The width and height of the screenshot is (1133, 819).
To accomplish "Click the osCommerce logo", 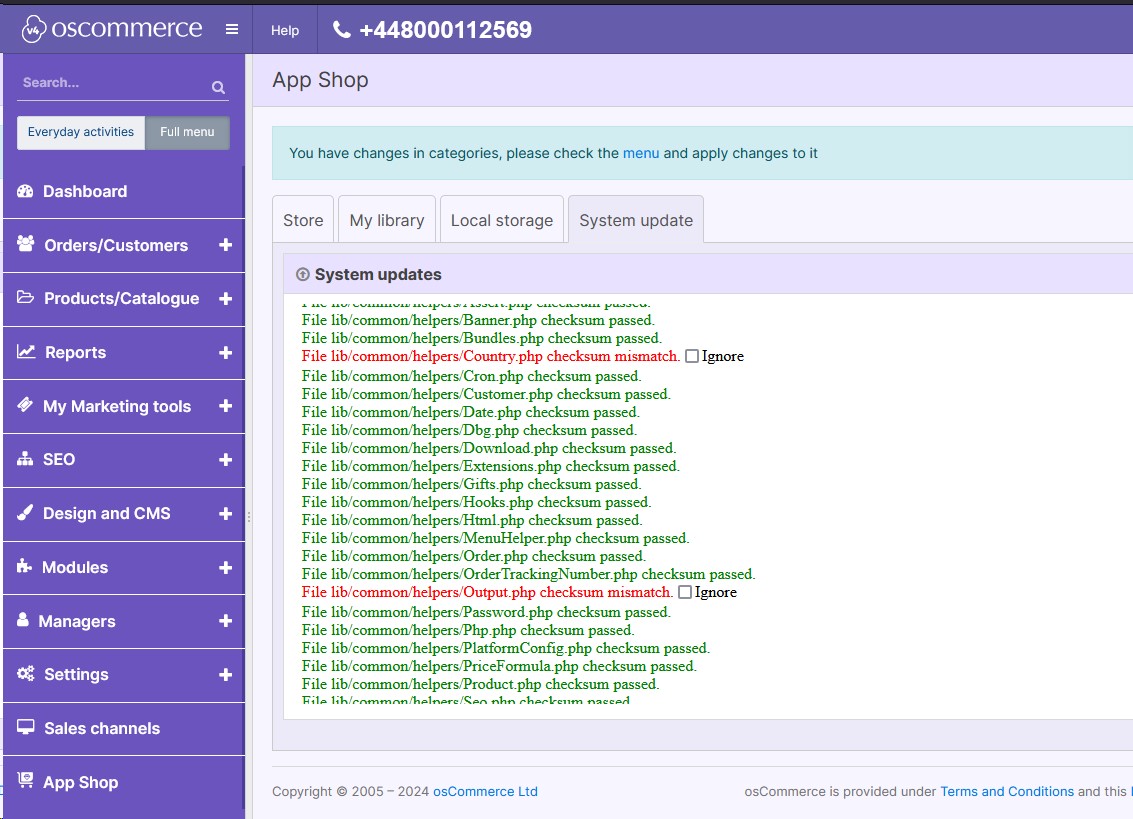I will point(111,29).
